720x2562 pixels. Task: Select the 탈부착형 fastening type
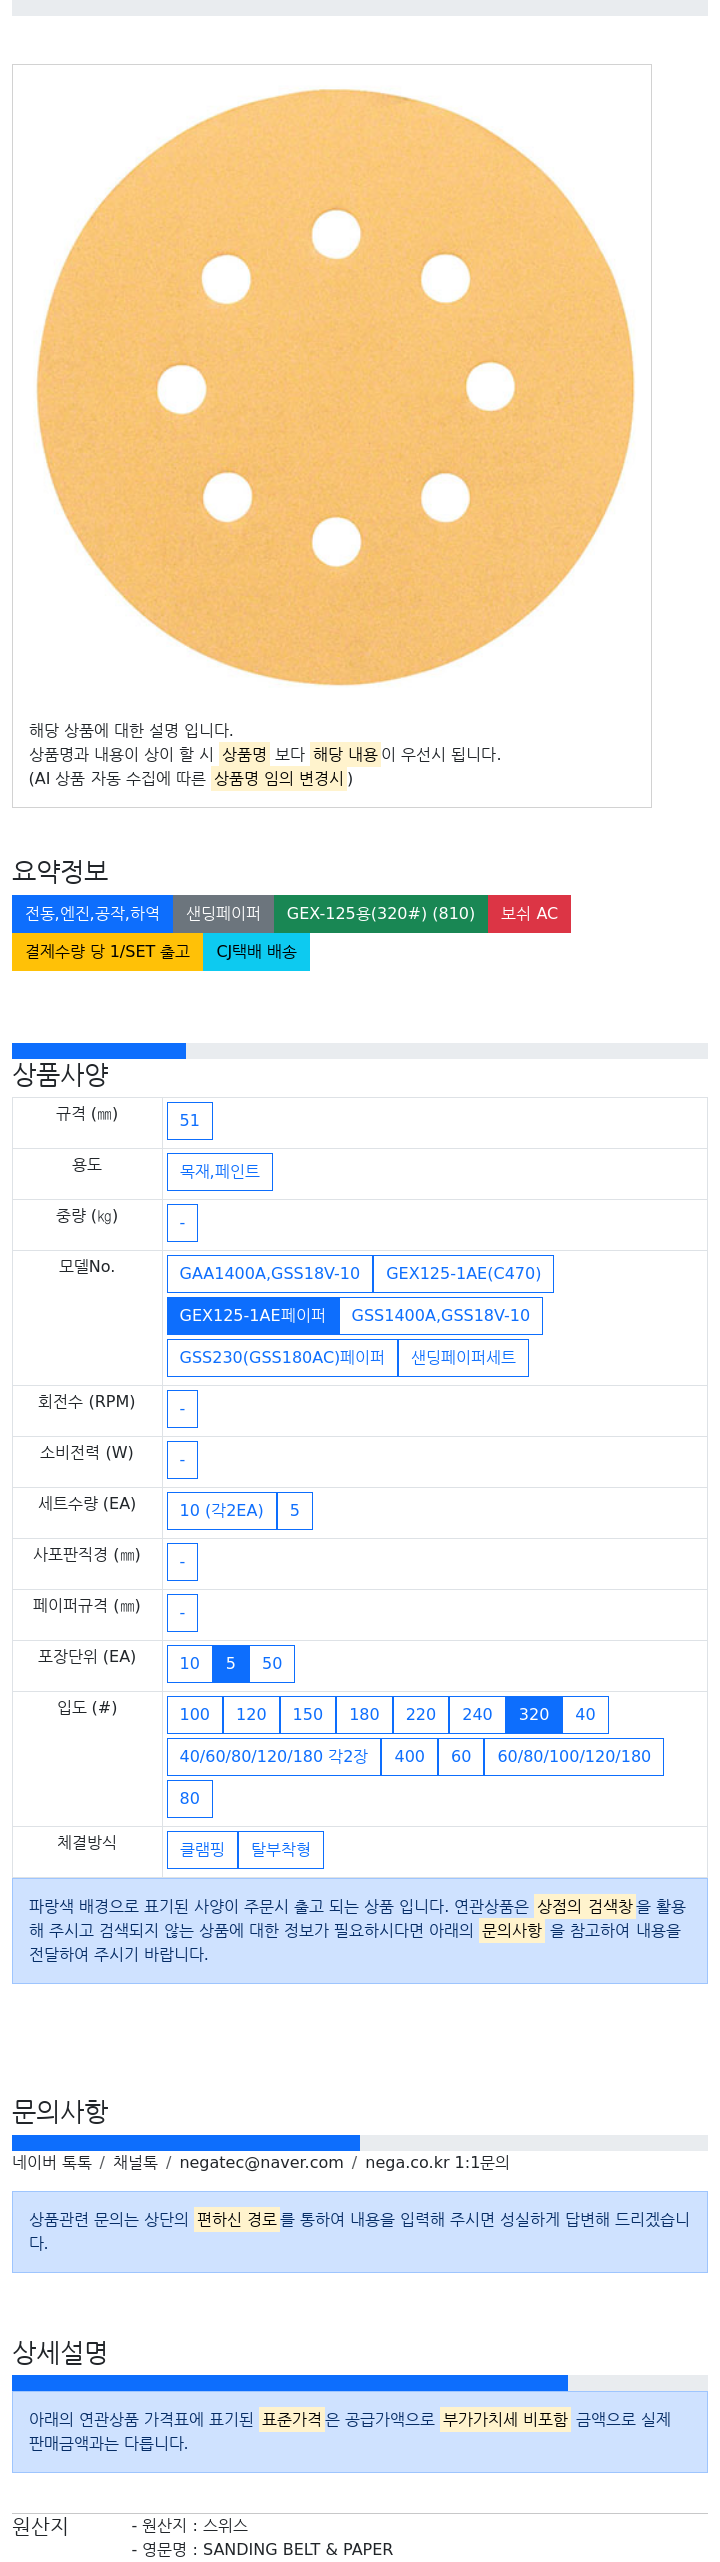pos(281,1850)
